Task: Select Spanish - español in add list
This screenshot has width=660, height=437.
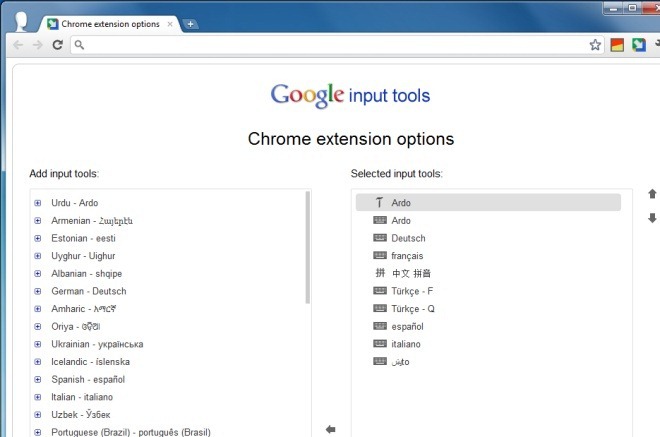Action: (x=88, y=380)
